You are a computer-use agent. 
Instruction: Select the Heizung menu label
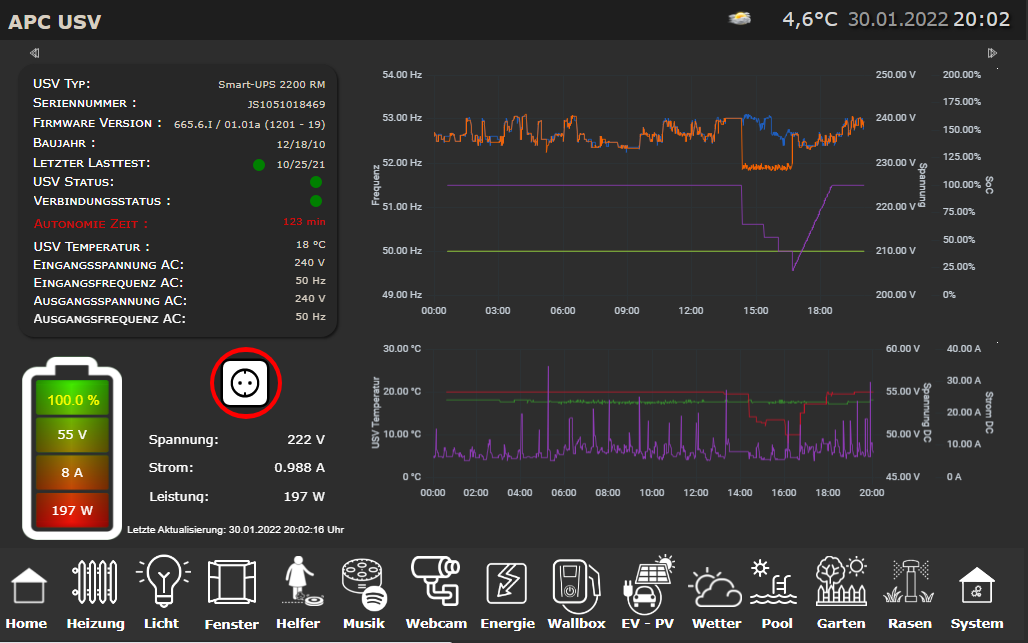point(96,623)
